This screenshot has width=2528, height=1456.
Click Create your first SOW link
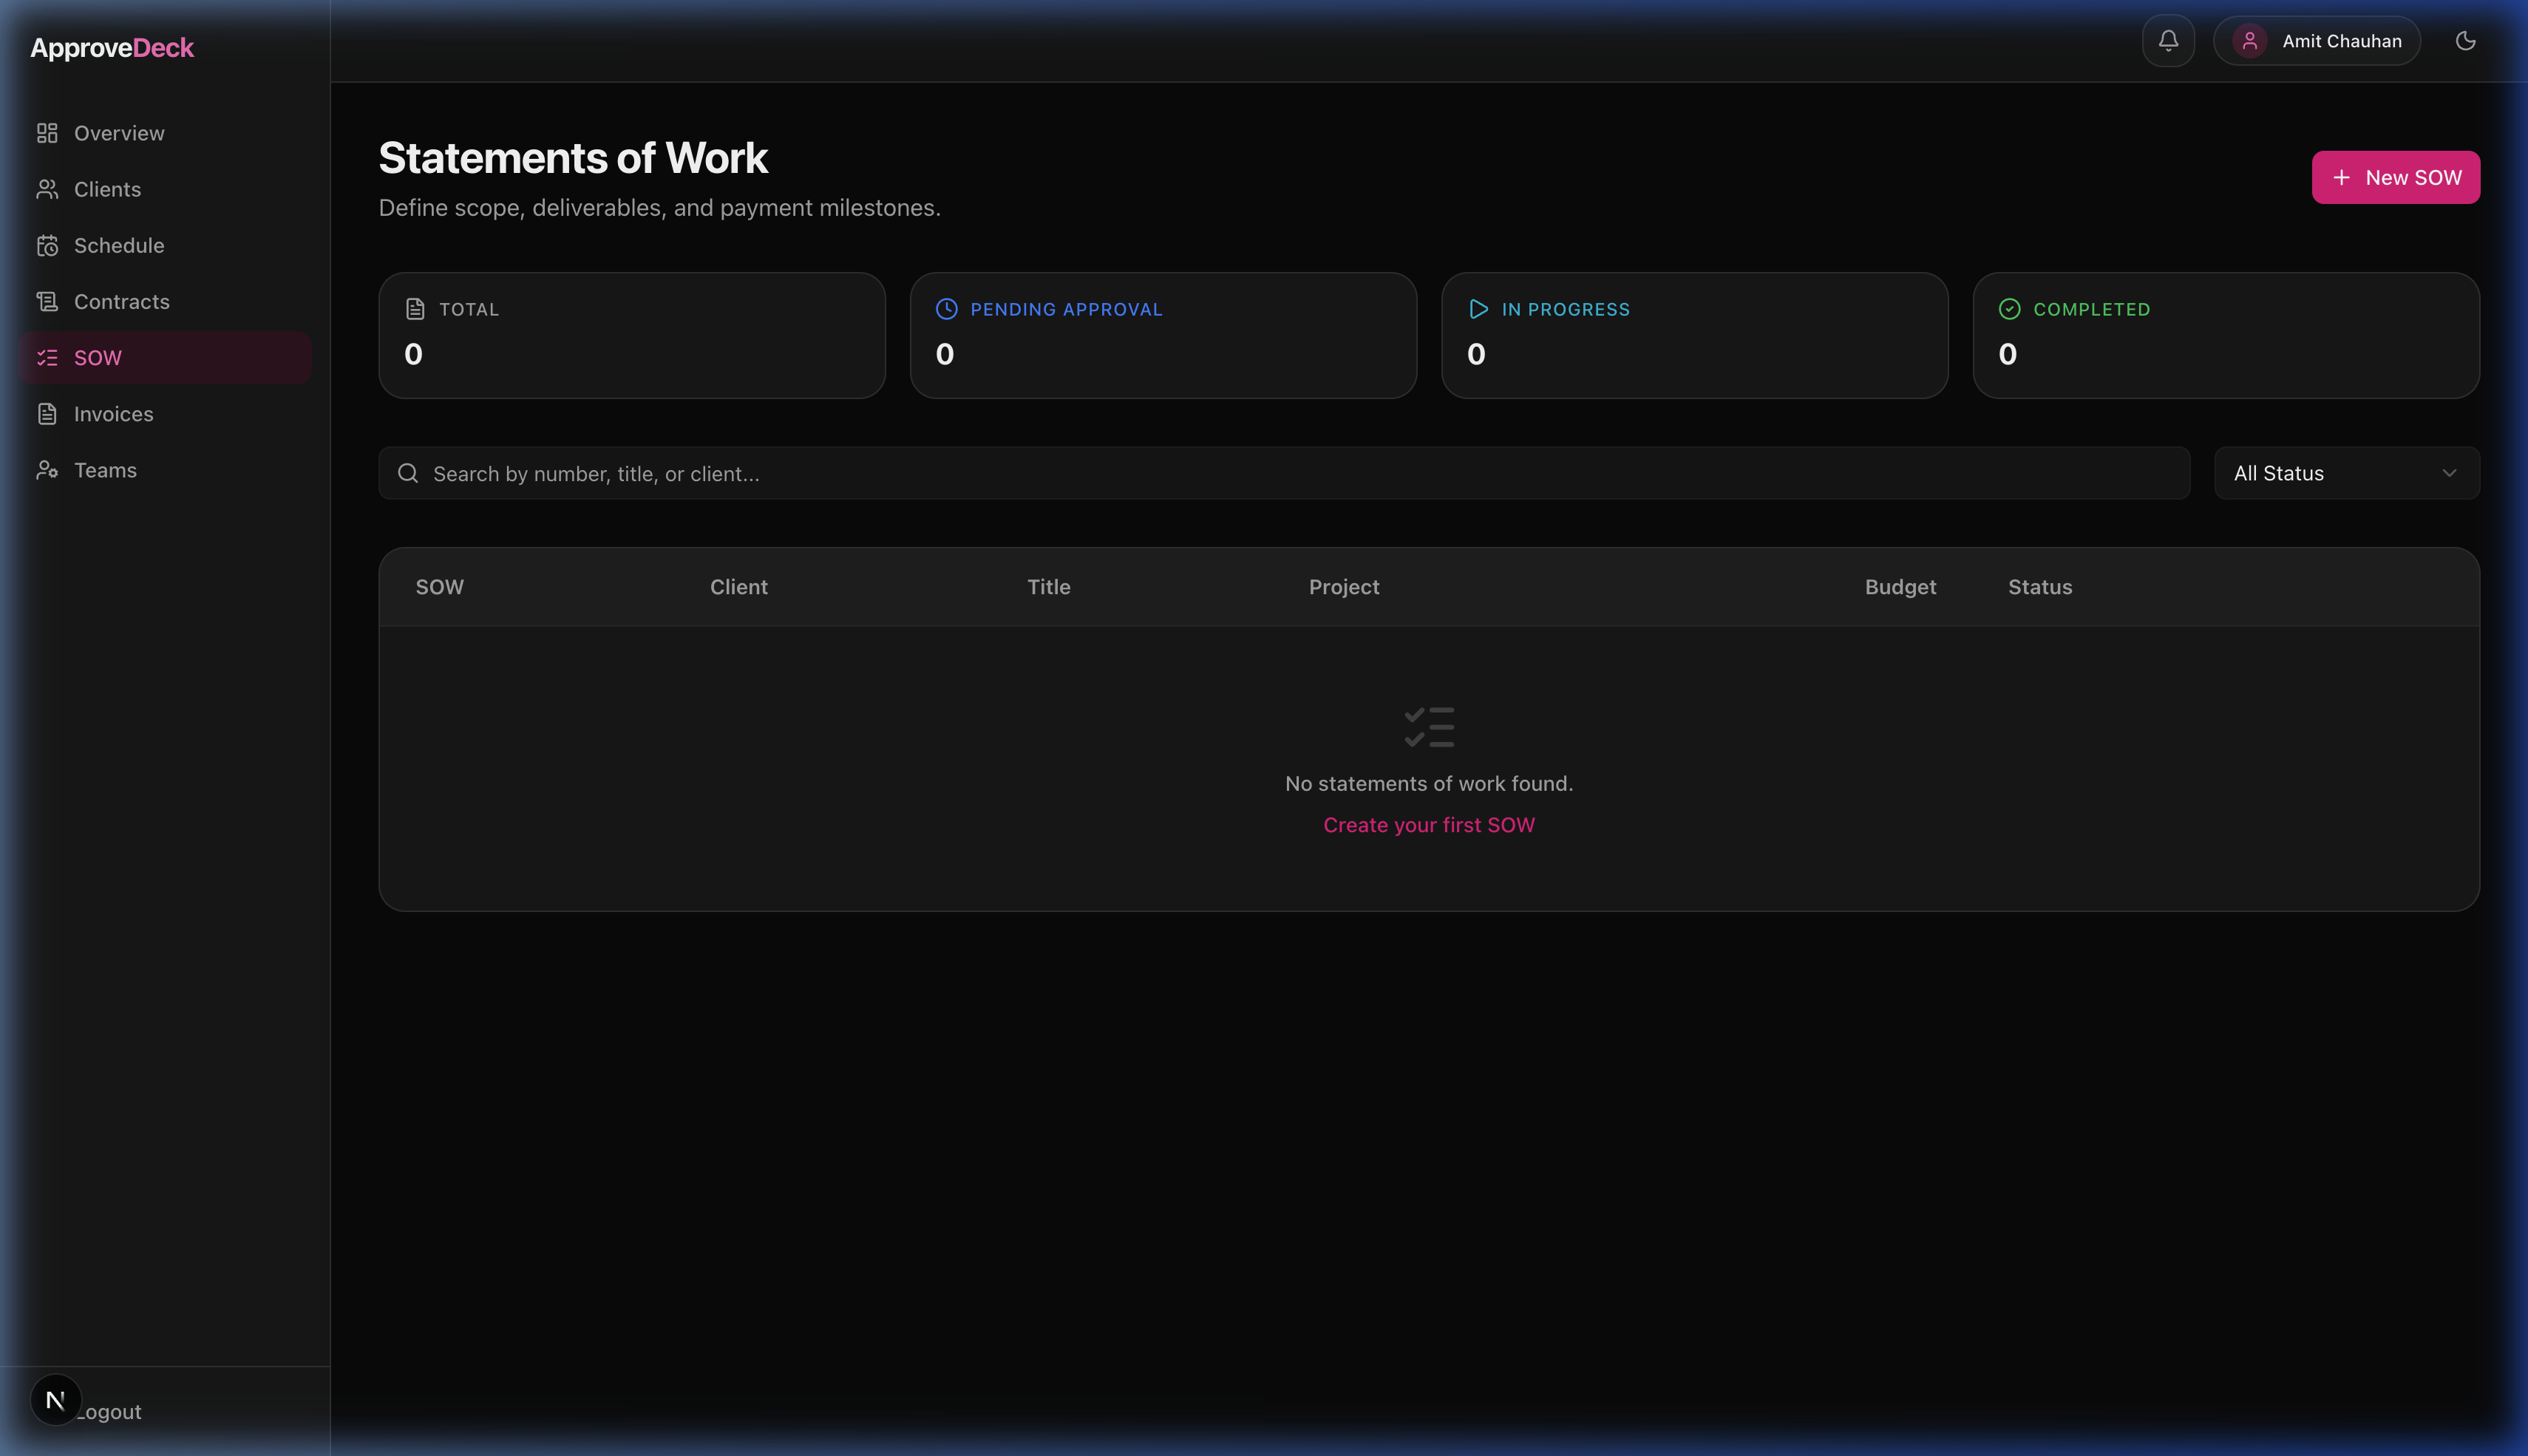pos(1428,825)
